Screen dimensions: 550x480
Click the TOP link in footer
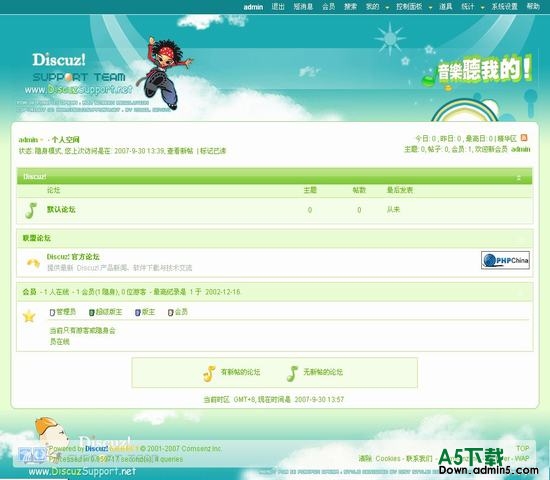[523, 448]
